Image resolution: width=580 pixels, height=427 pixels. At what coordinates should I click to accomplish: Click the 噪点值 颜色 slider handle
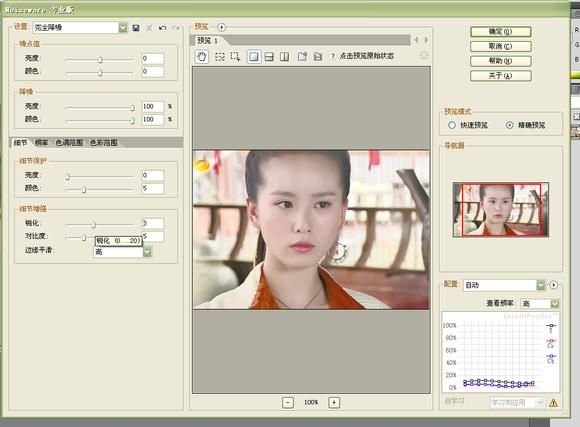100,73
